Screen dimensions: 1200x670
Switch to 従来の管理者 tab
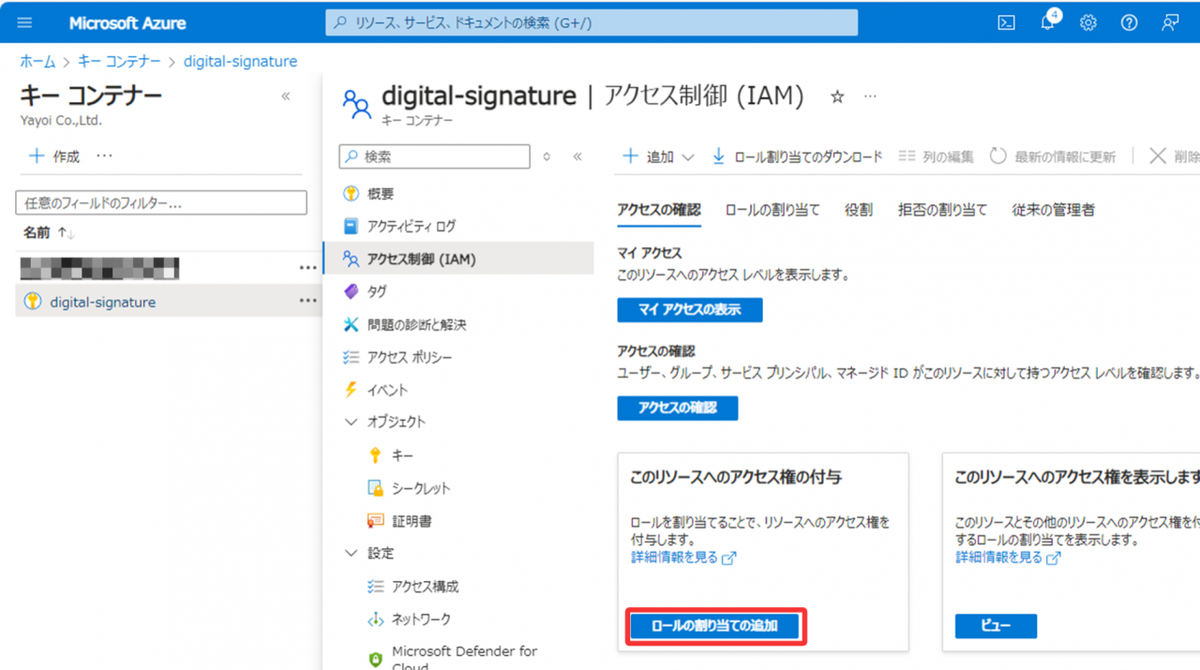coord(1053,209)
